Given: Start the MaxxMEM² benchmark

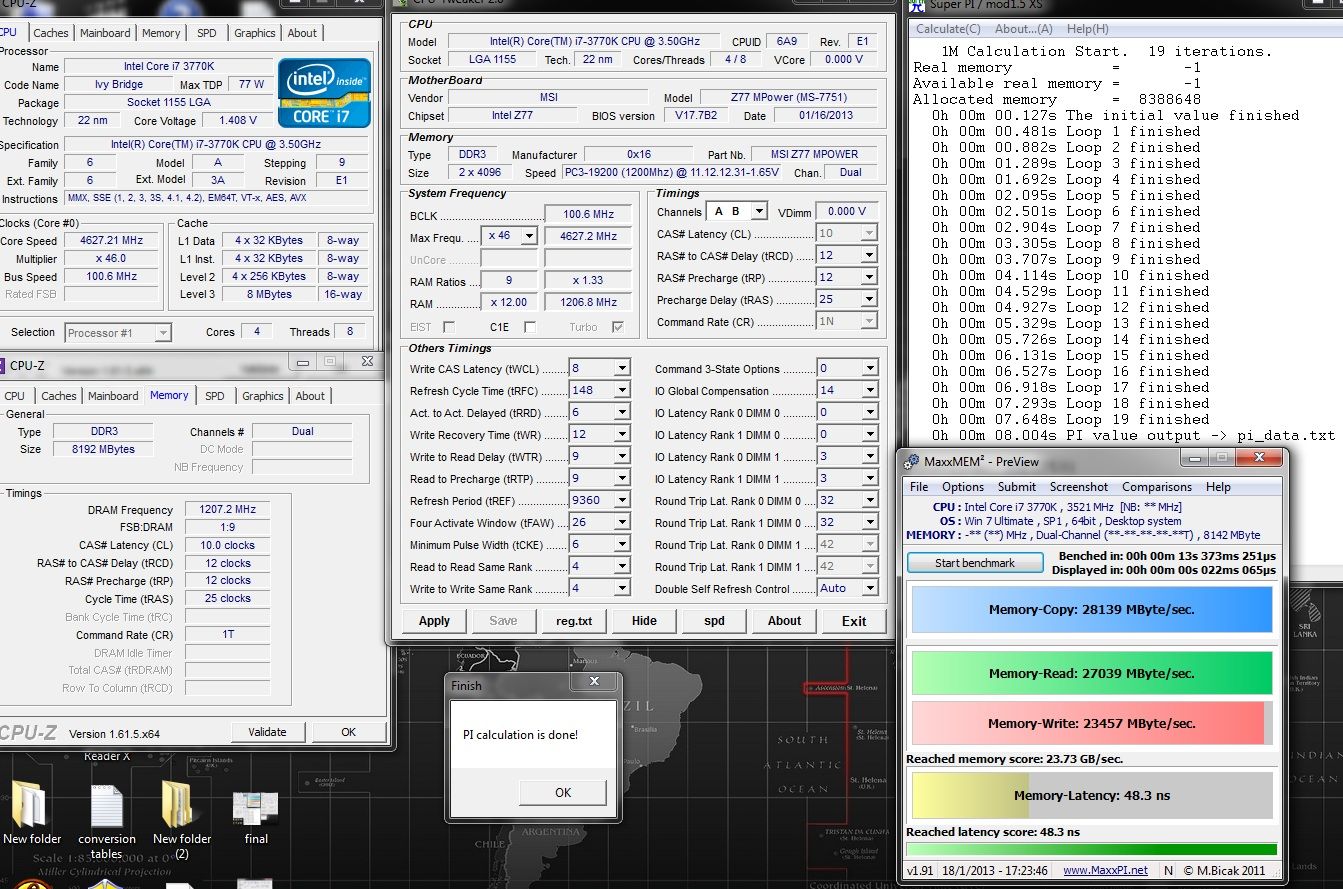Looking at the screenshot, I should click(974, 563).
